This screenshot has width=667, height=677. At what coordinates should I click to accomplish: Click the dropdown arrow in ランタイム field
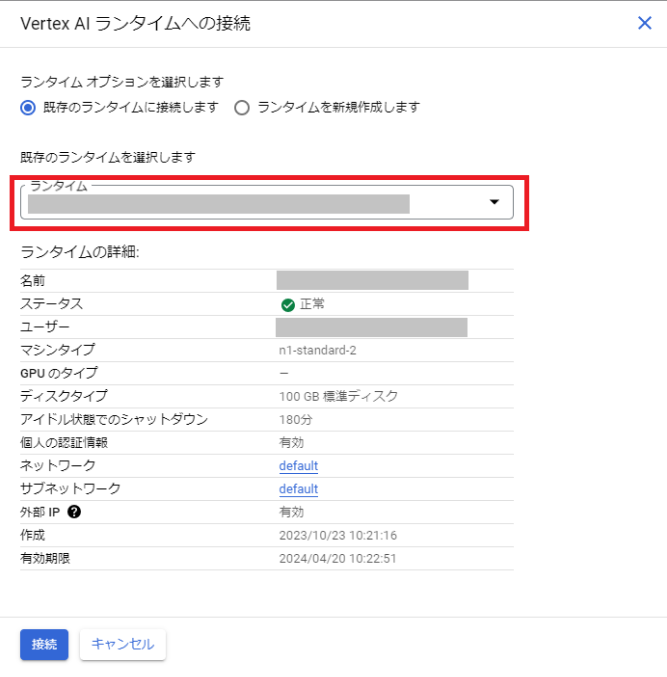[x=494, y=202]
